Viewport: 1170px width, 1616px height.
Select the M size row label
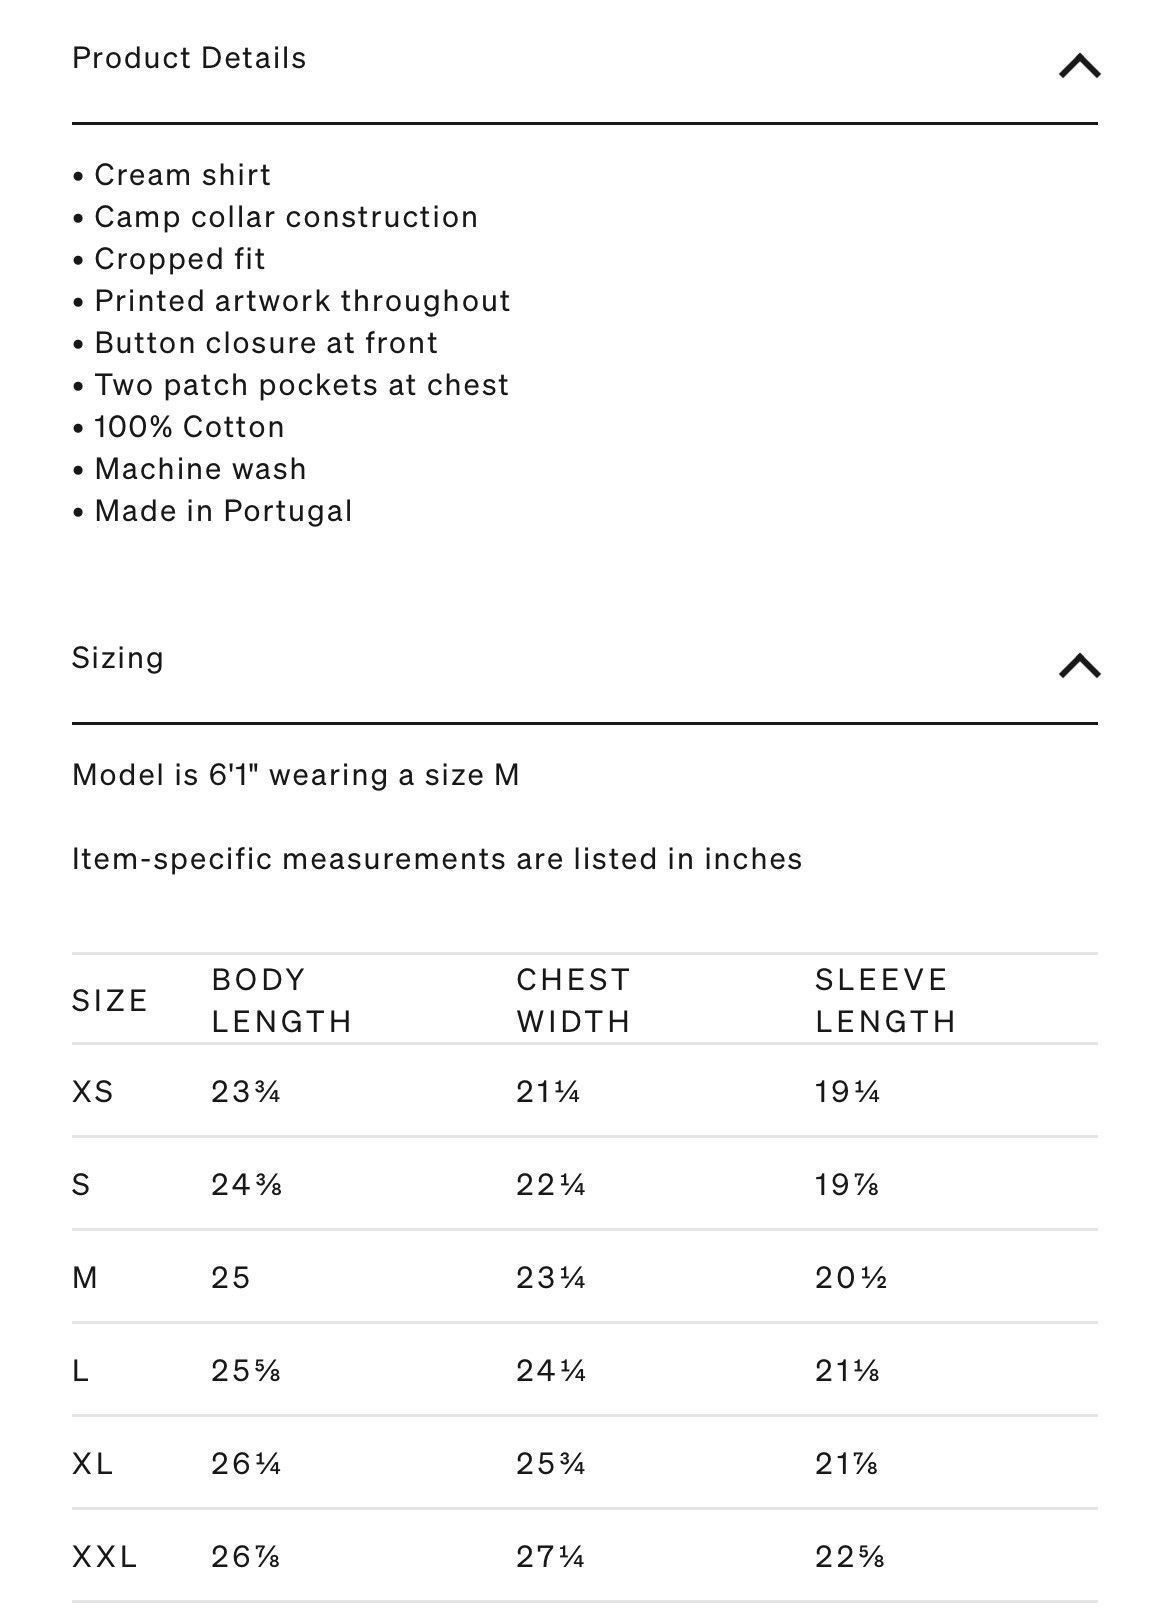coord(85,1277)
